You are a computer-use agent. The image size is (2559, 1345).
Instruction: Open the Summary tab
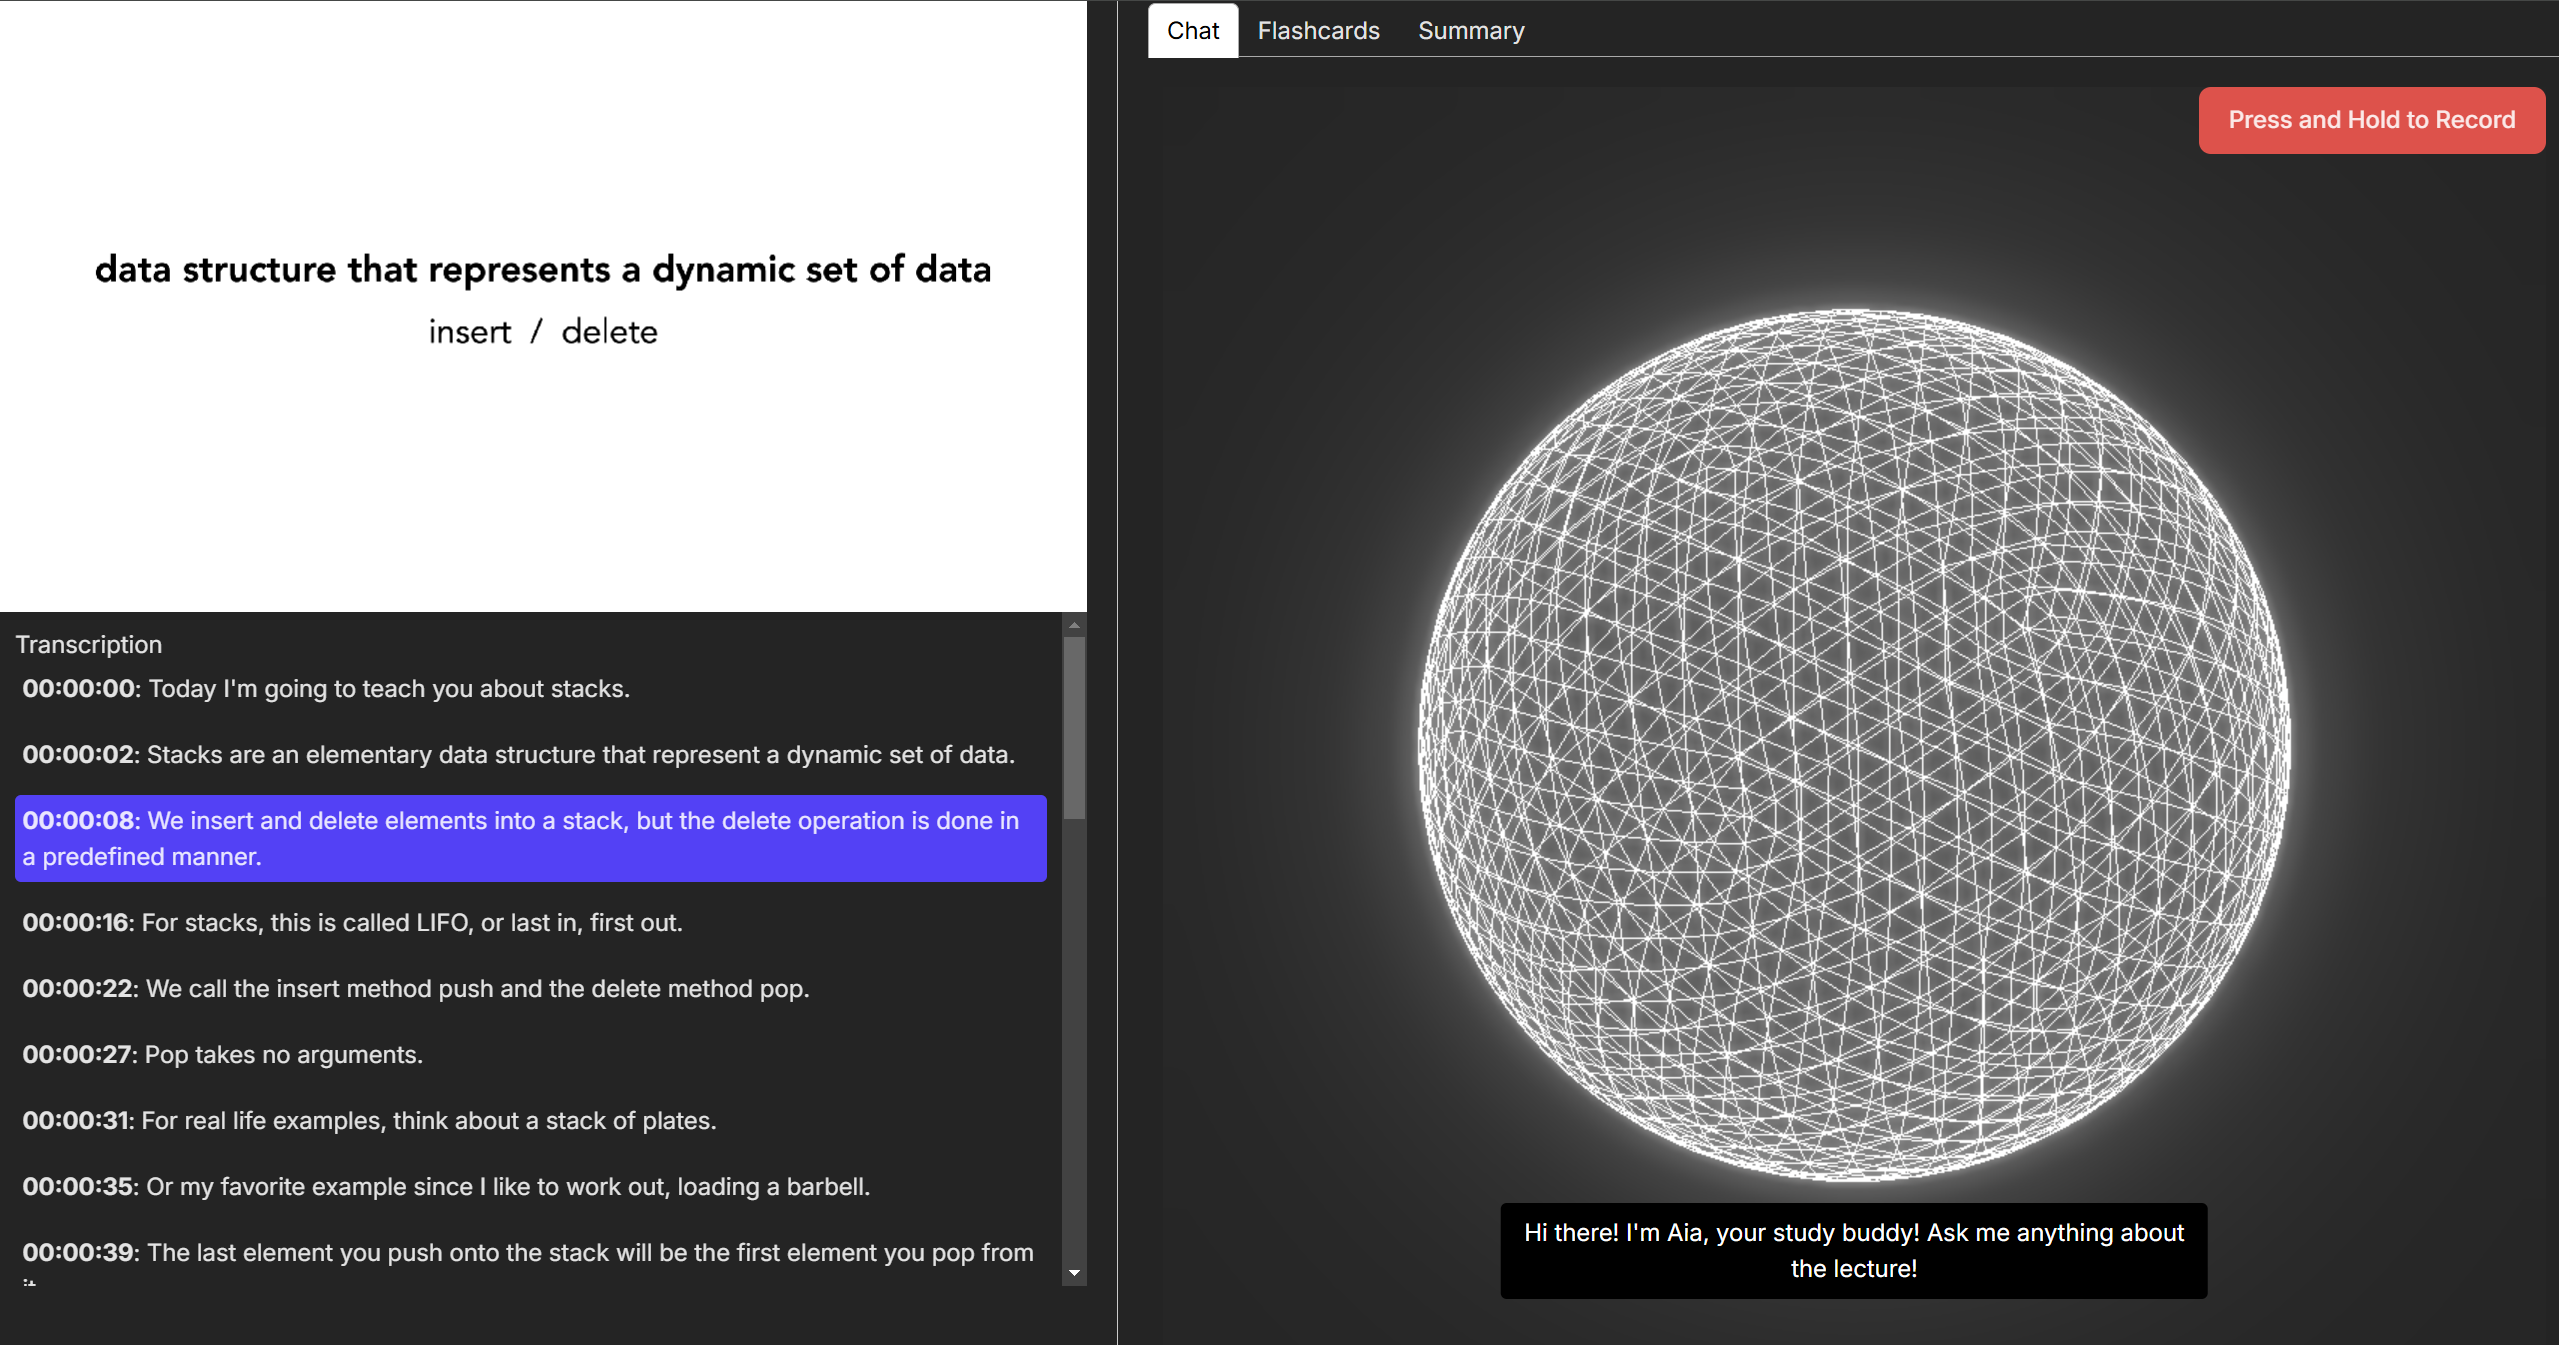click(1471, 31)
